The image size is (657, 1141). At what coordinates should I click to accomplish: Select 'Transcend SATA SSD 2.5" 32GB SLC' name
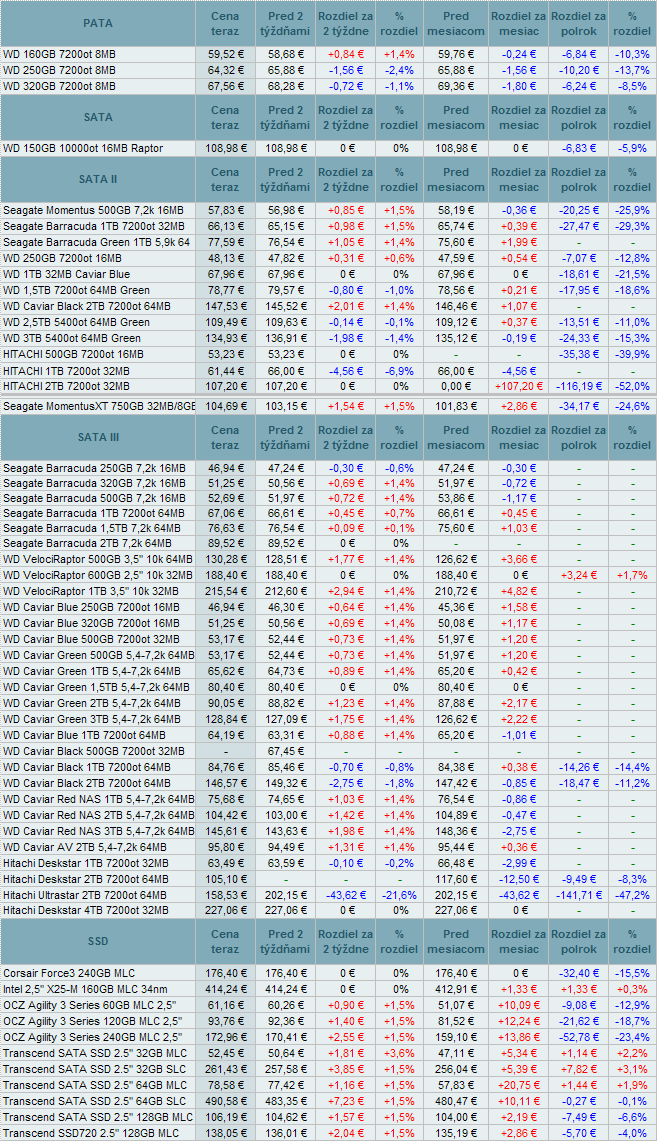95,1069
